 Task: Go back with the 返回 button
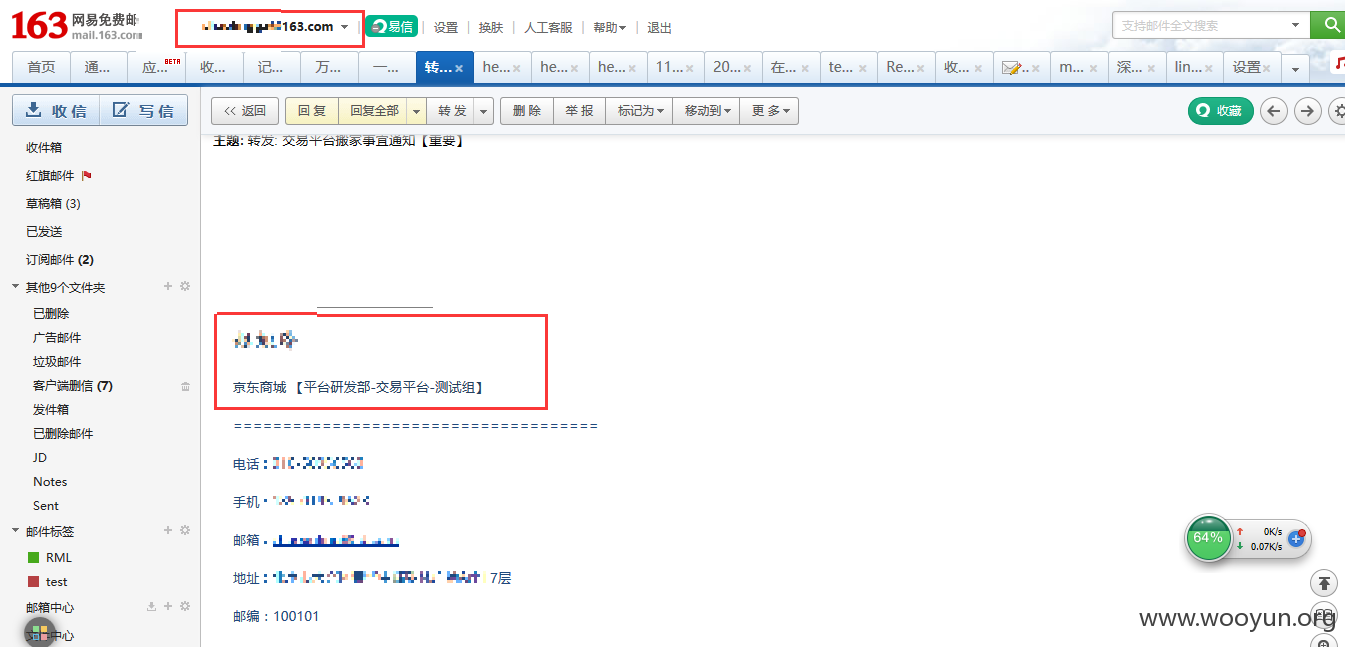[245, 111]
